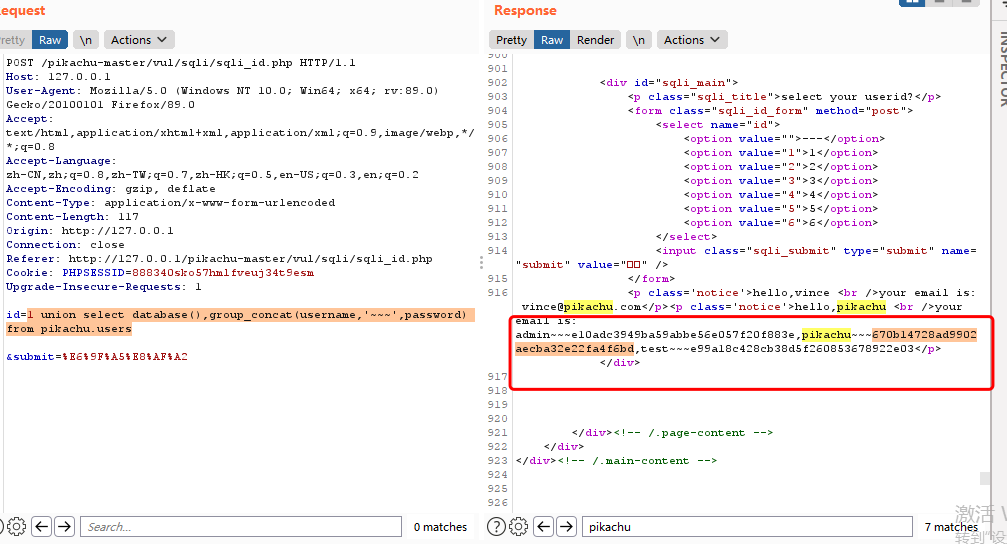The image size is (1007, 544).
Task: Click the User-Agent header line
Action: coord(222,98)
